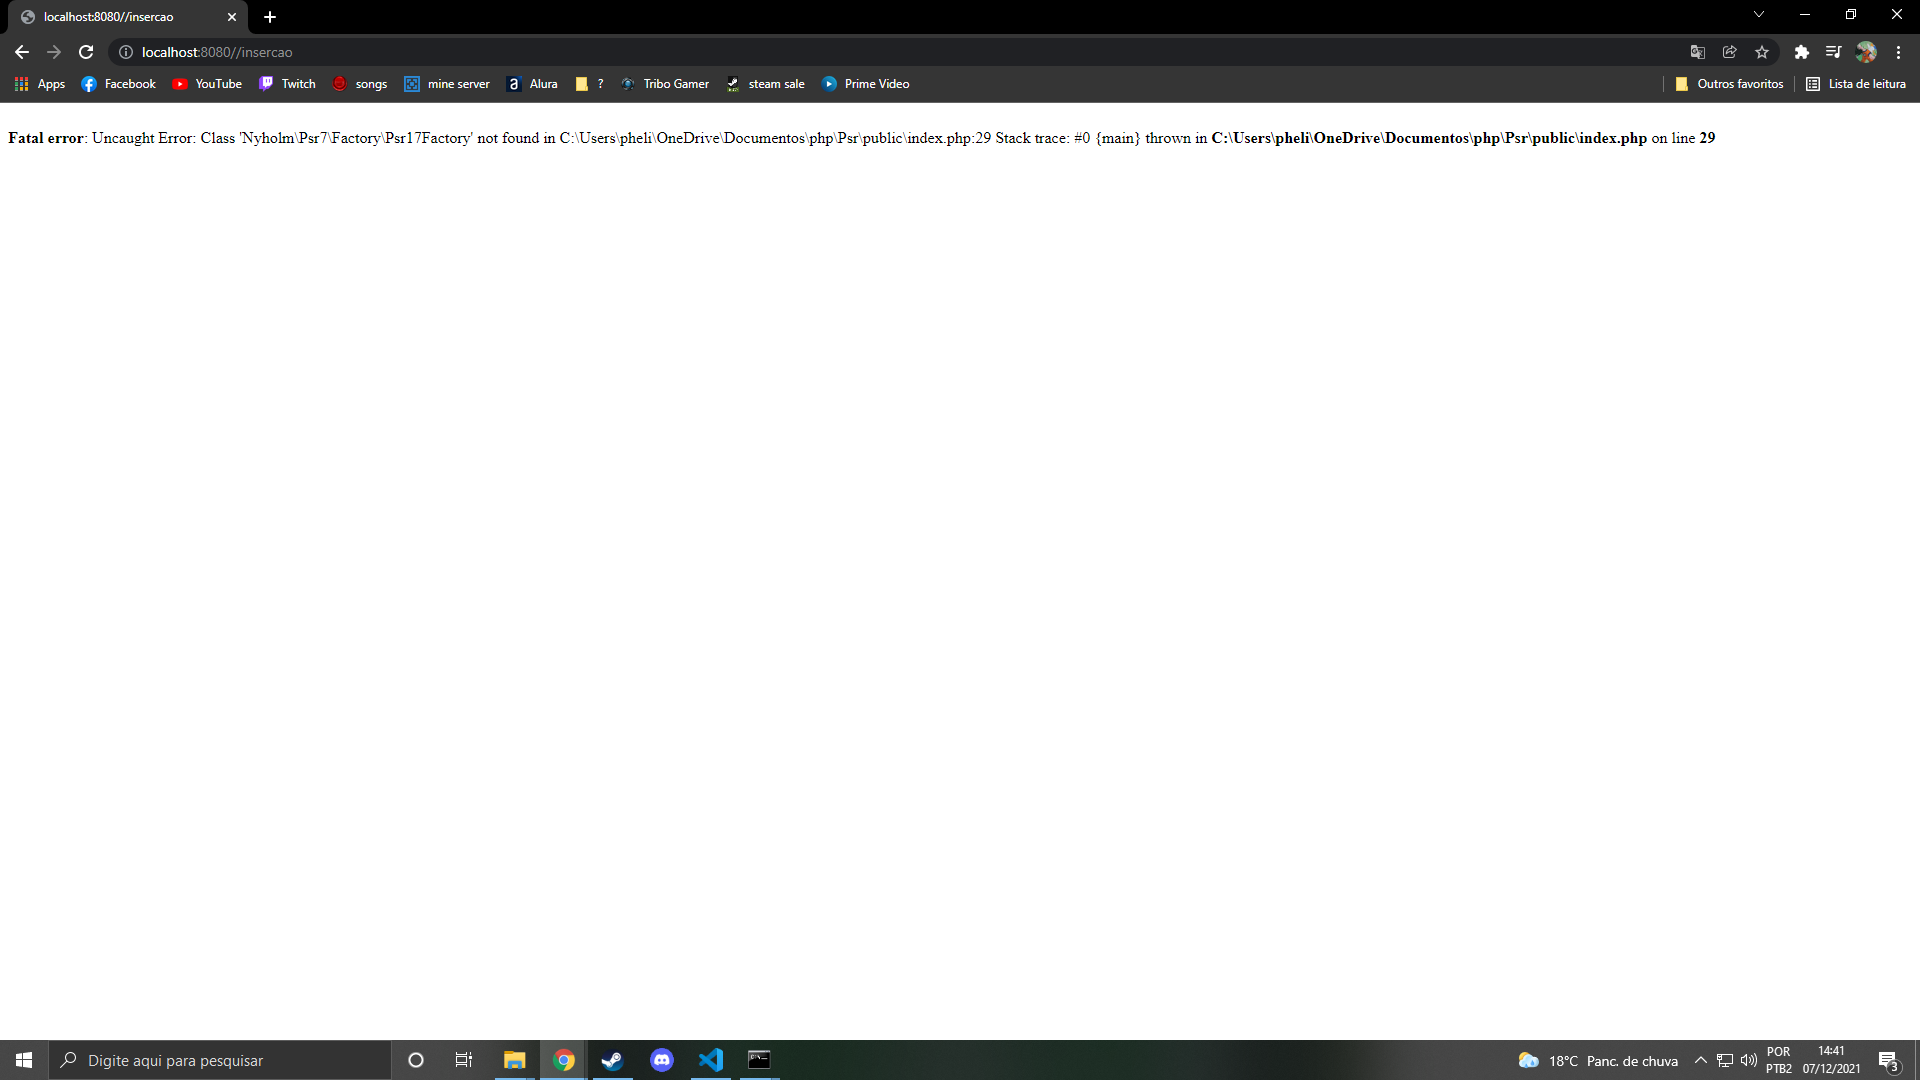Screen dimensions: 1920x1080
Task: Open the YouTube bookmark
Action: (207, 84)
